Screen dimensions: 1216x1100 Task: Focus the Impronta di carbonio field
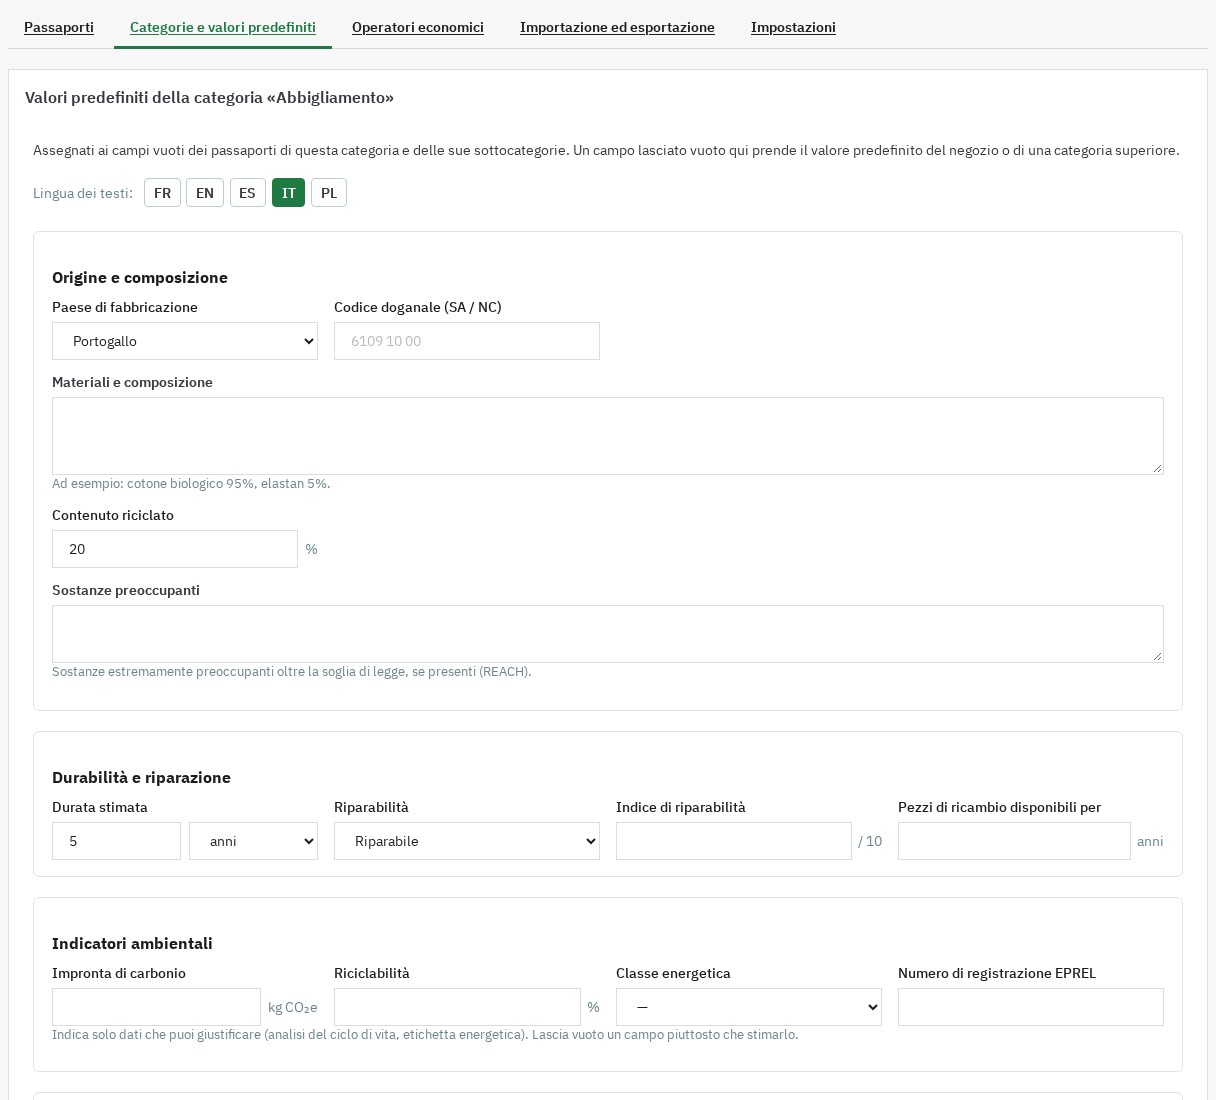[x=156, y=1007]
